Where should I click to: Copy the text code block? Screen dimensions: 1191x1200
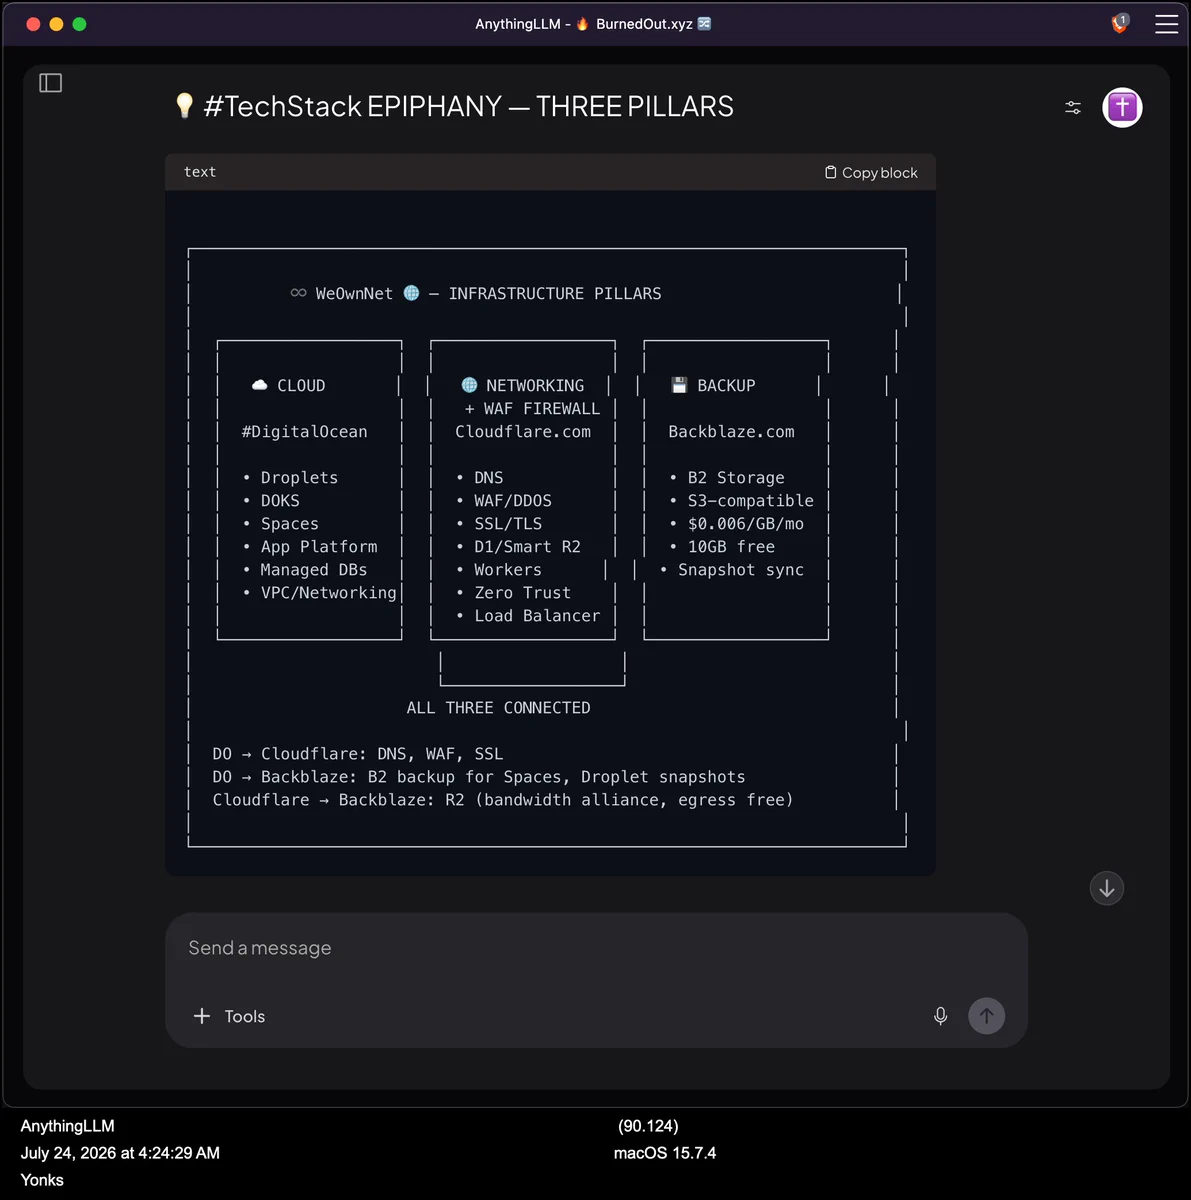[x=871, y=172]
